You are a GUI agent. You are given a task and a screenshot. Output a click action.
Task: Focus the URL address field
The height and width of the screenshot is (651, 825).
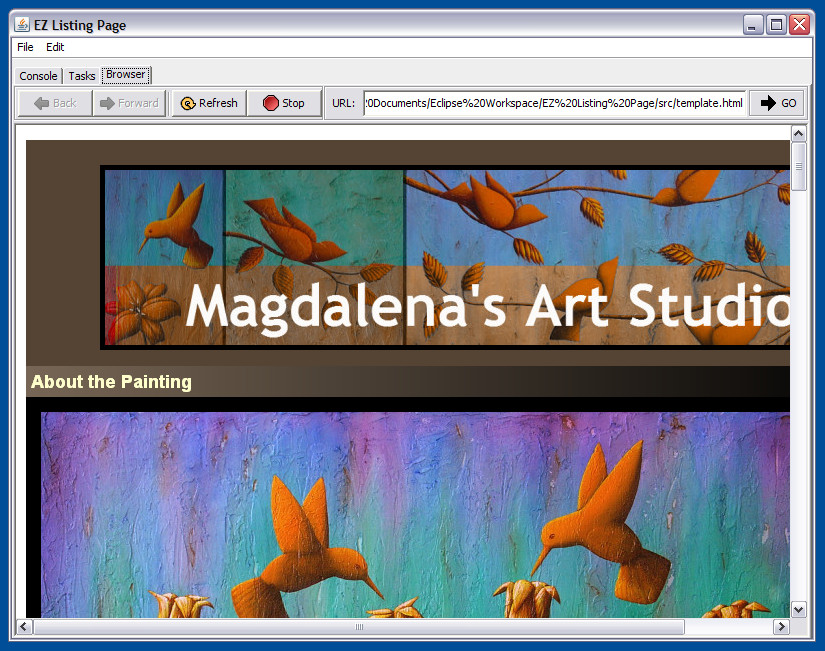tap(554, 103)
